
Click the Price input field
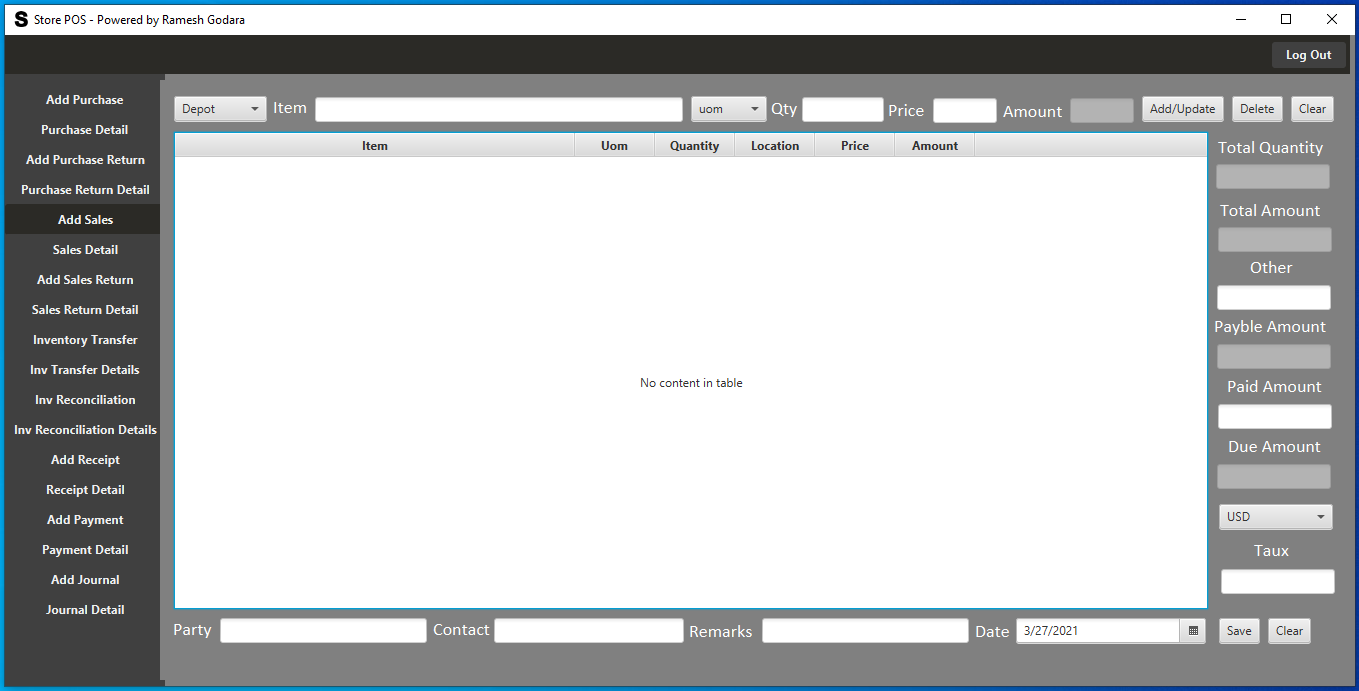[965, 110]
